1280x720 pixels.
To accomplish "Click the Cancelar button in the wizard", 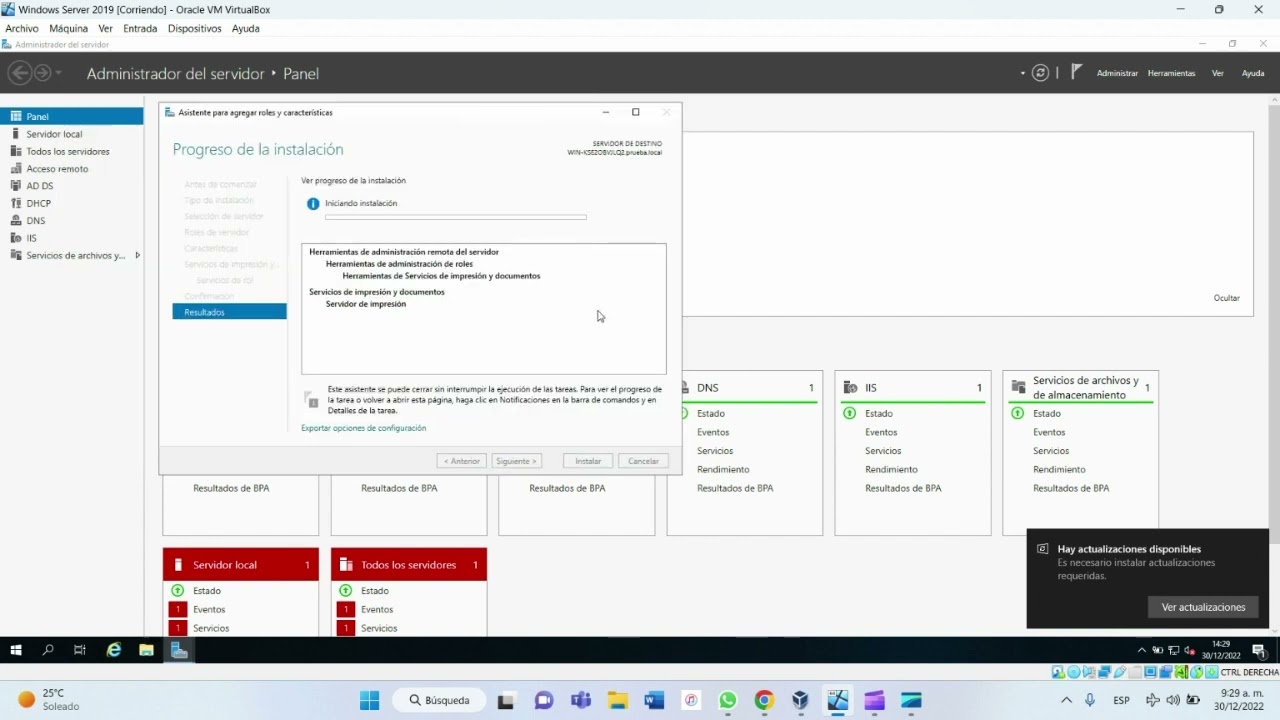I will pyautogui.click(x=643, y=461).
